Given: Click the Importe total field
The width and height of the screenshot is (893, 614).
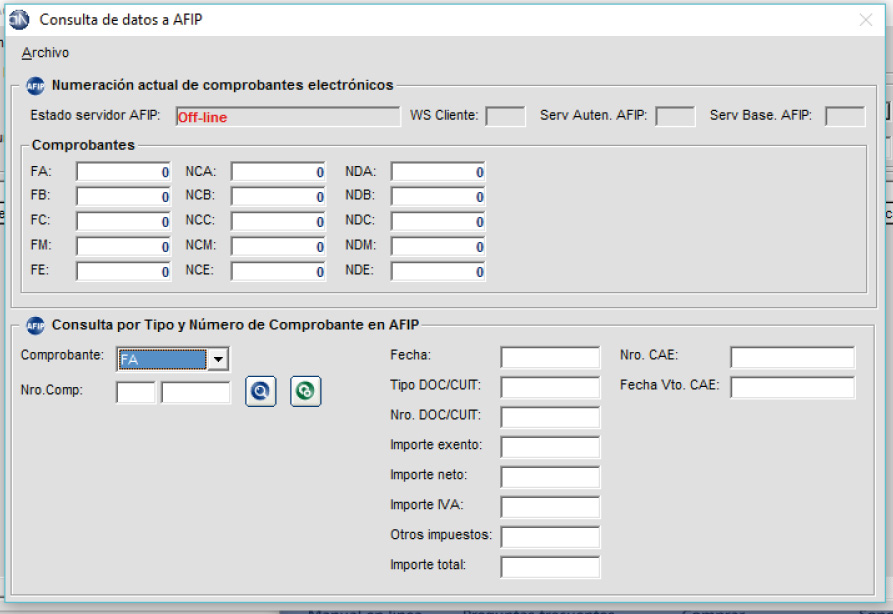Looking at the screenshot, I should coord(550,567).
